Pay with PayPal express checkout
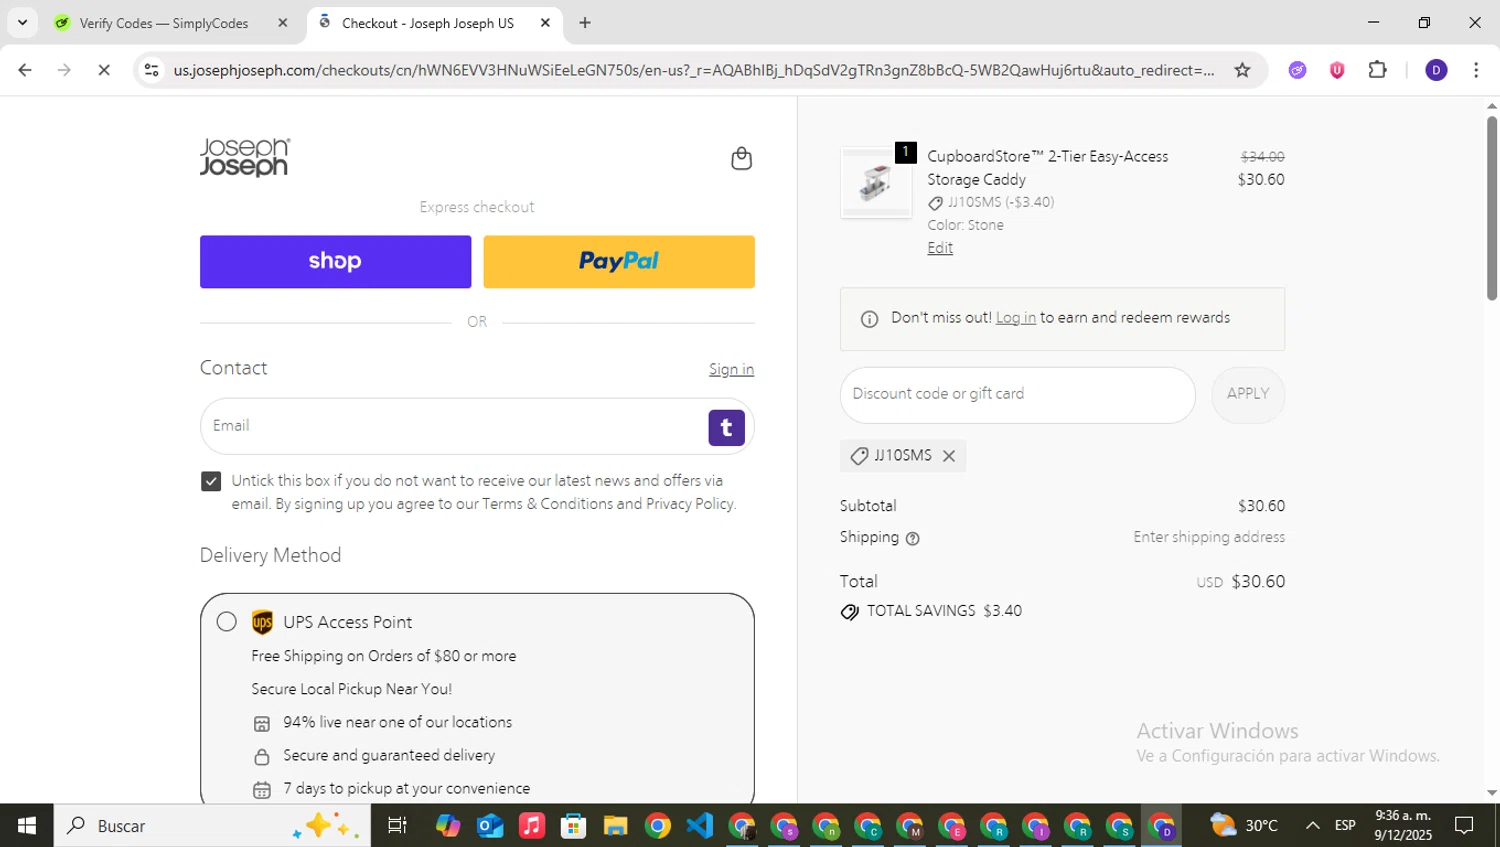Viewport: 1500px width, 847px height. click(x=619, y=262)
